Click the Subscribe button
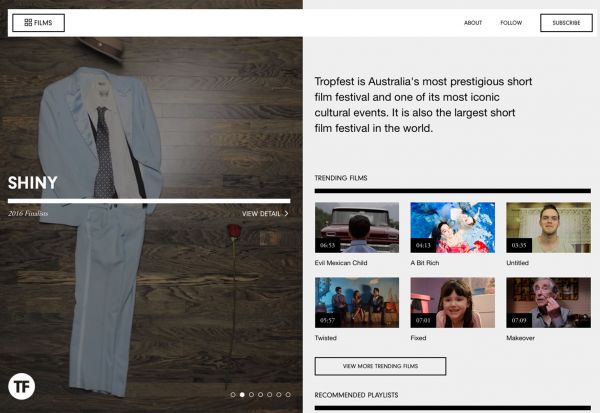 [566, 23]
